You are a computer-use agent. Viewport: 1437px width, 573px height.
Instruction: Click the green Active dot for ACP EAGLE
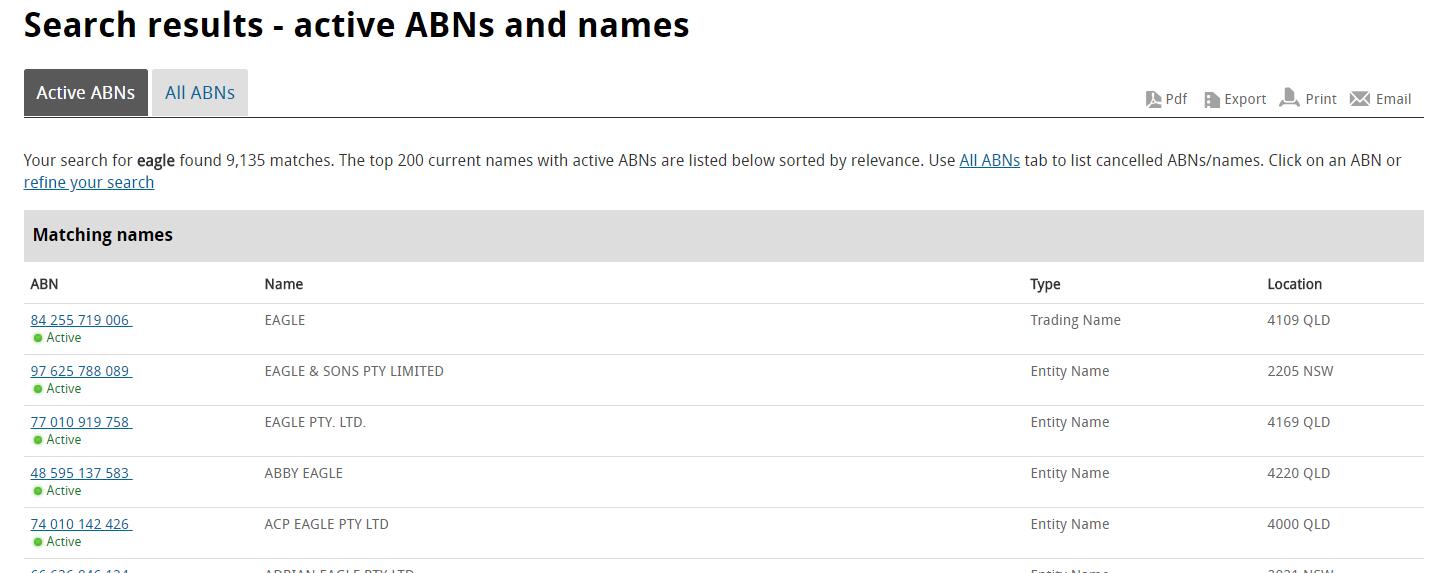tap(38, 542)
